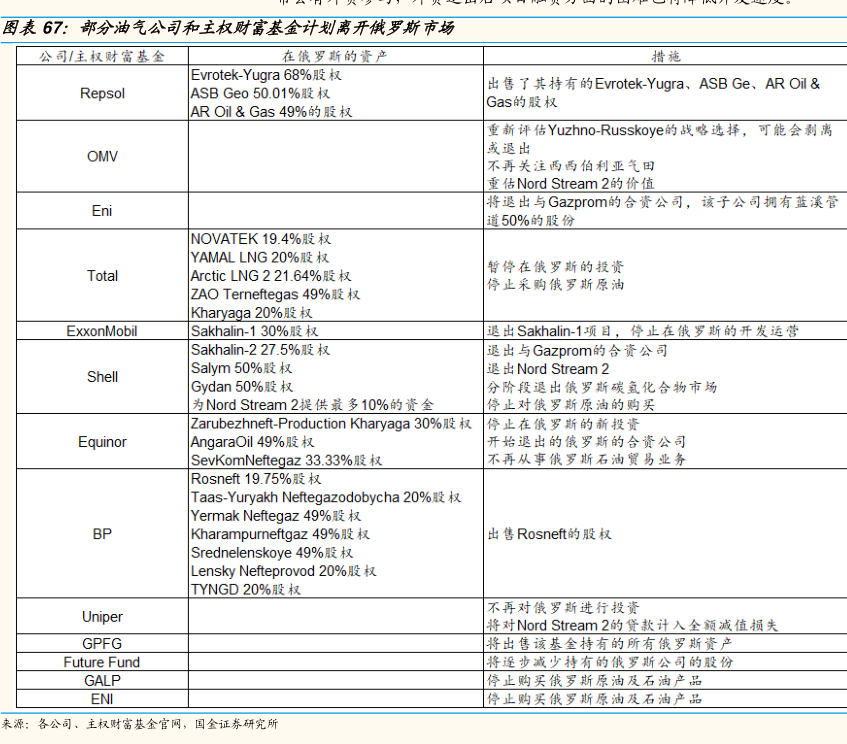This screenshot has height=744, width=847.
Task: Select the line 开始退出的俄罗斯的合资公司
Action: [x=587, y=441]
